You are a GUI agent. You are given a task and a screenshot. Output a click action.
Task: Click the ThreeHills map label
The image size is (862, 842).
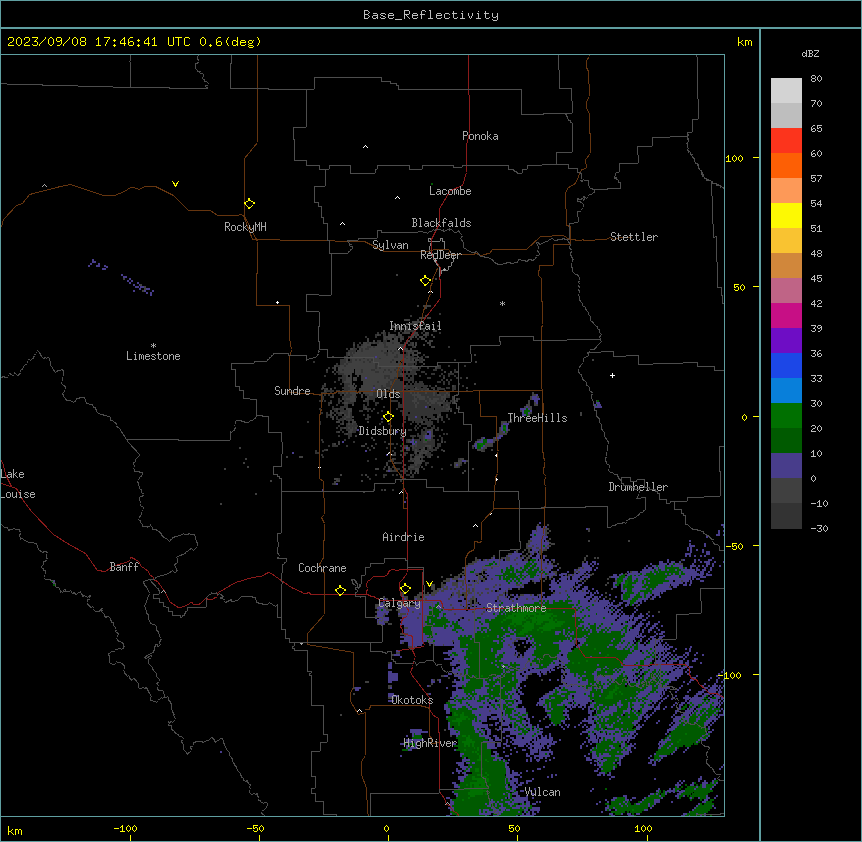coord(537,418)
